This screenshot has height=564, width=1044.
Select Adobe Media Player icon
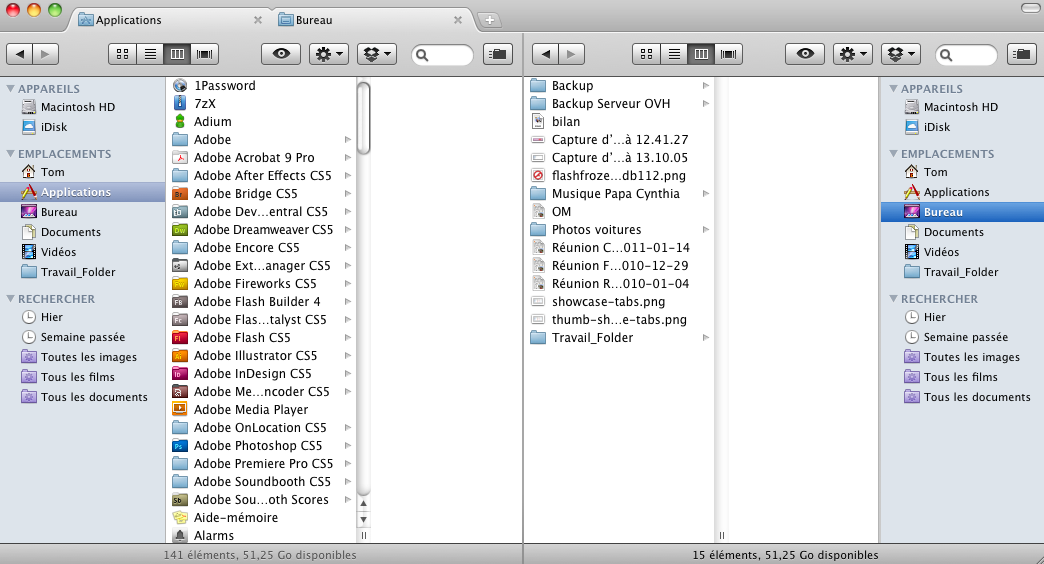coord(180,409)
